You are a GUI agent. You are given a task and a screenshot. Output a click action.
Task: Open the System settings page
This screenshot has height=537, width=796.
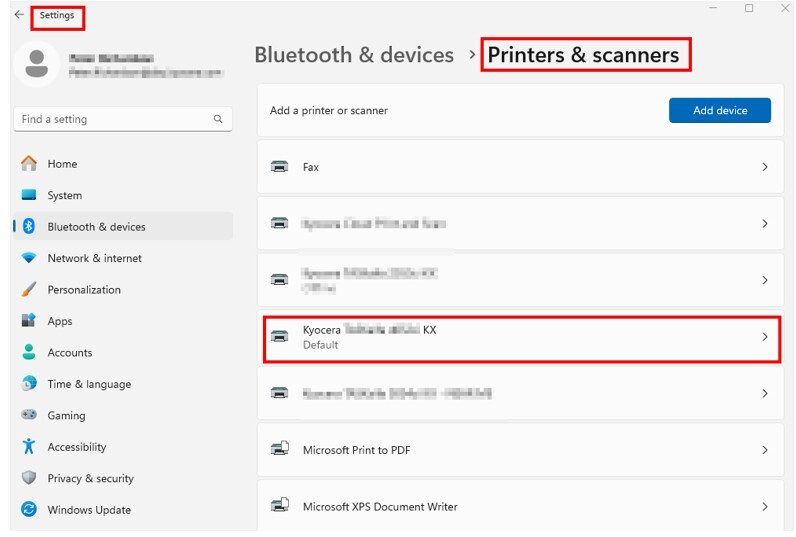(x=123, y=195)
